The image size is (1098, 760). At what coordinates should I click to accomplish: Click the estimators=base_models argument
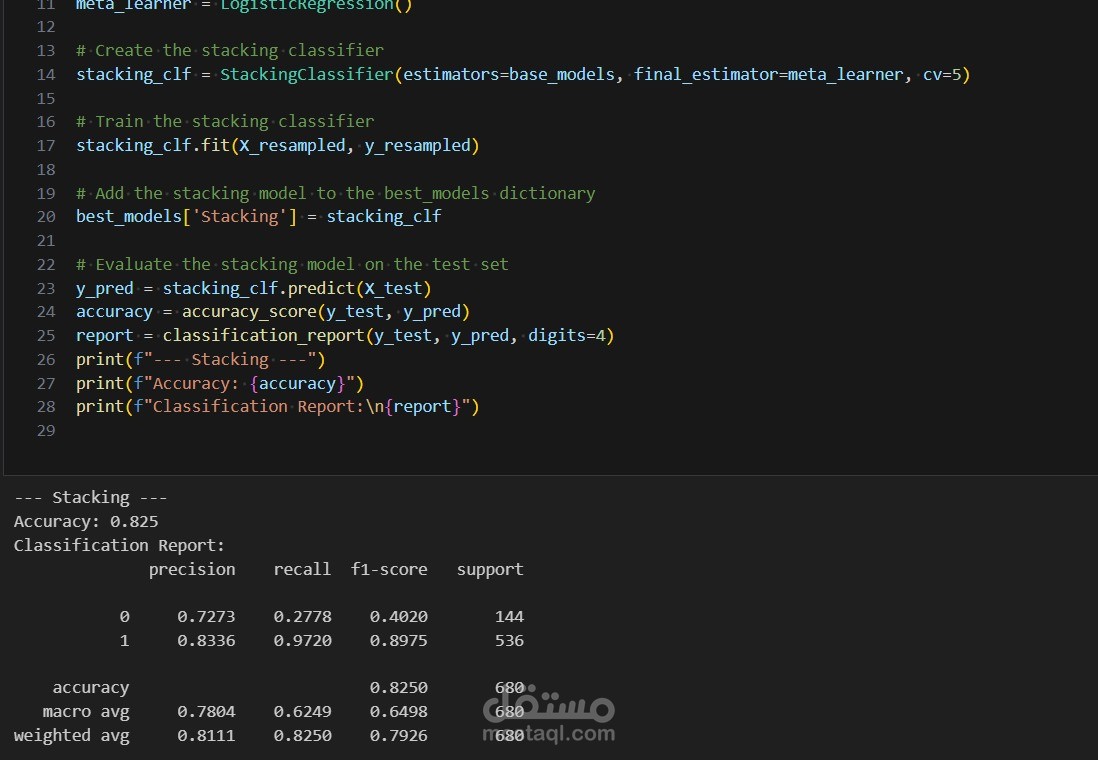[508, 74]
